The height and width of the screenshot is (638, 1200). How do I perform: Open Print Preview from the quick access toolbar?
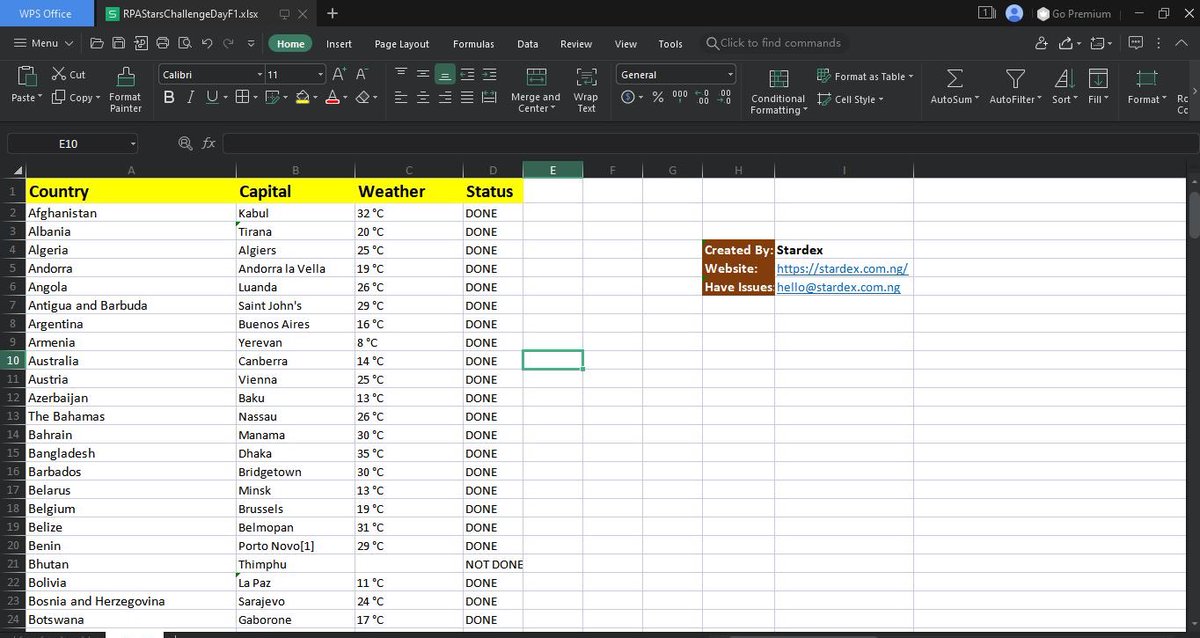point(184,44)
